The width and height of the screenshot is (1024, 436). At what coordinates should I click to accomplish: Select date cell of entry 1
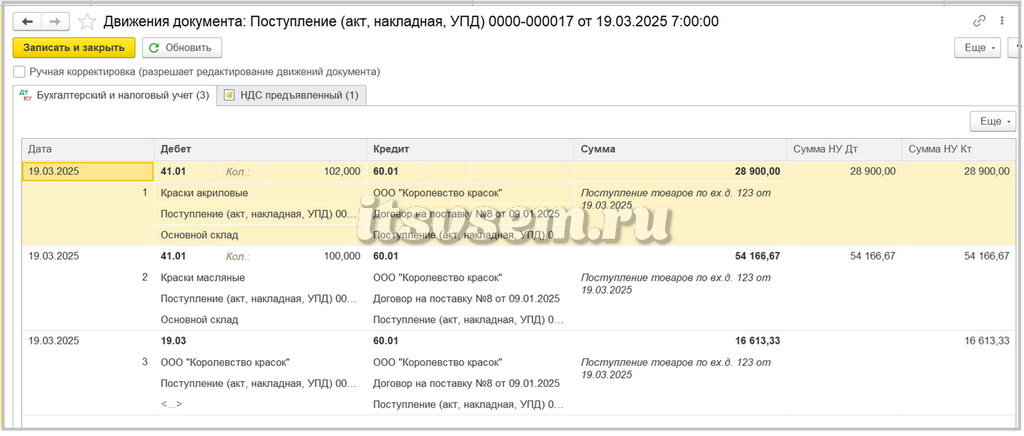pyautogui.click(x=88, y=172)
